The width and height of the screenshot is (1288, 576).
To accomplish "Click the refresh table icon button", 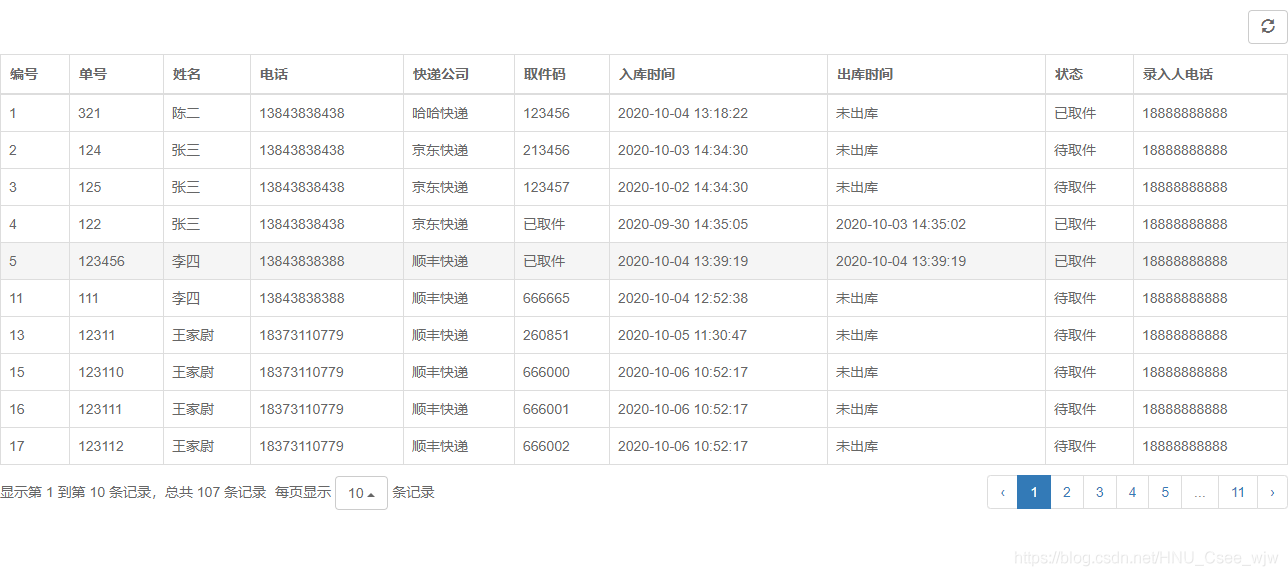I will click(x=1267, y=27).
